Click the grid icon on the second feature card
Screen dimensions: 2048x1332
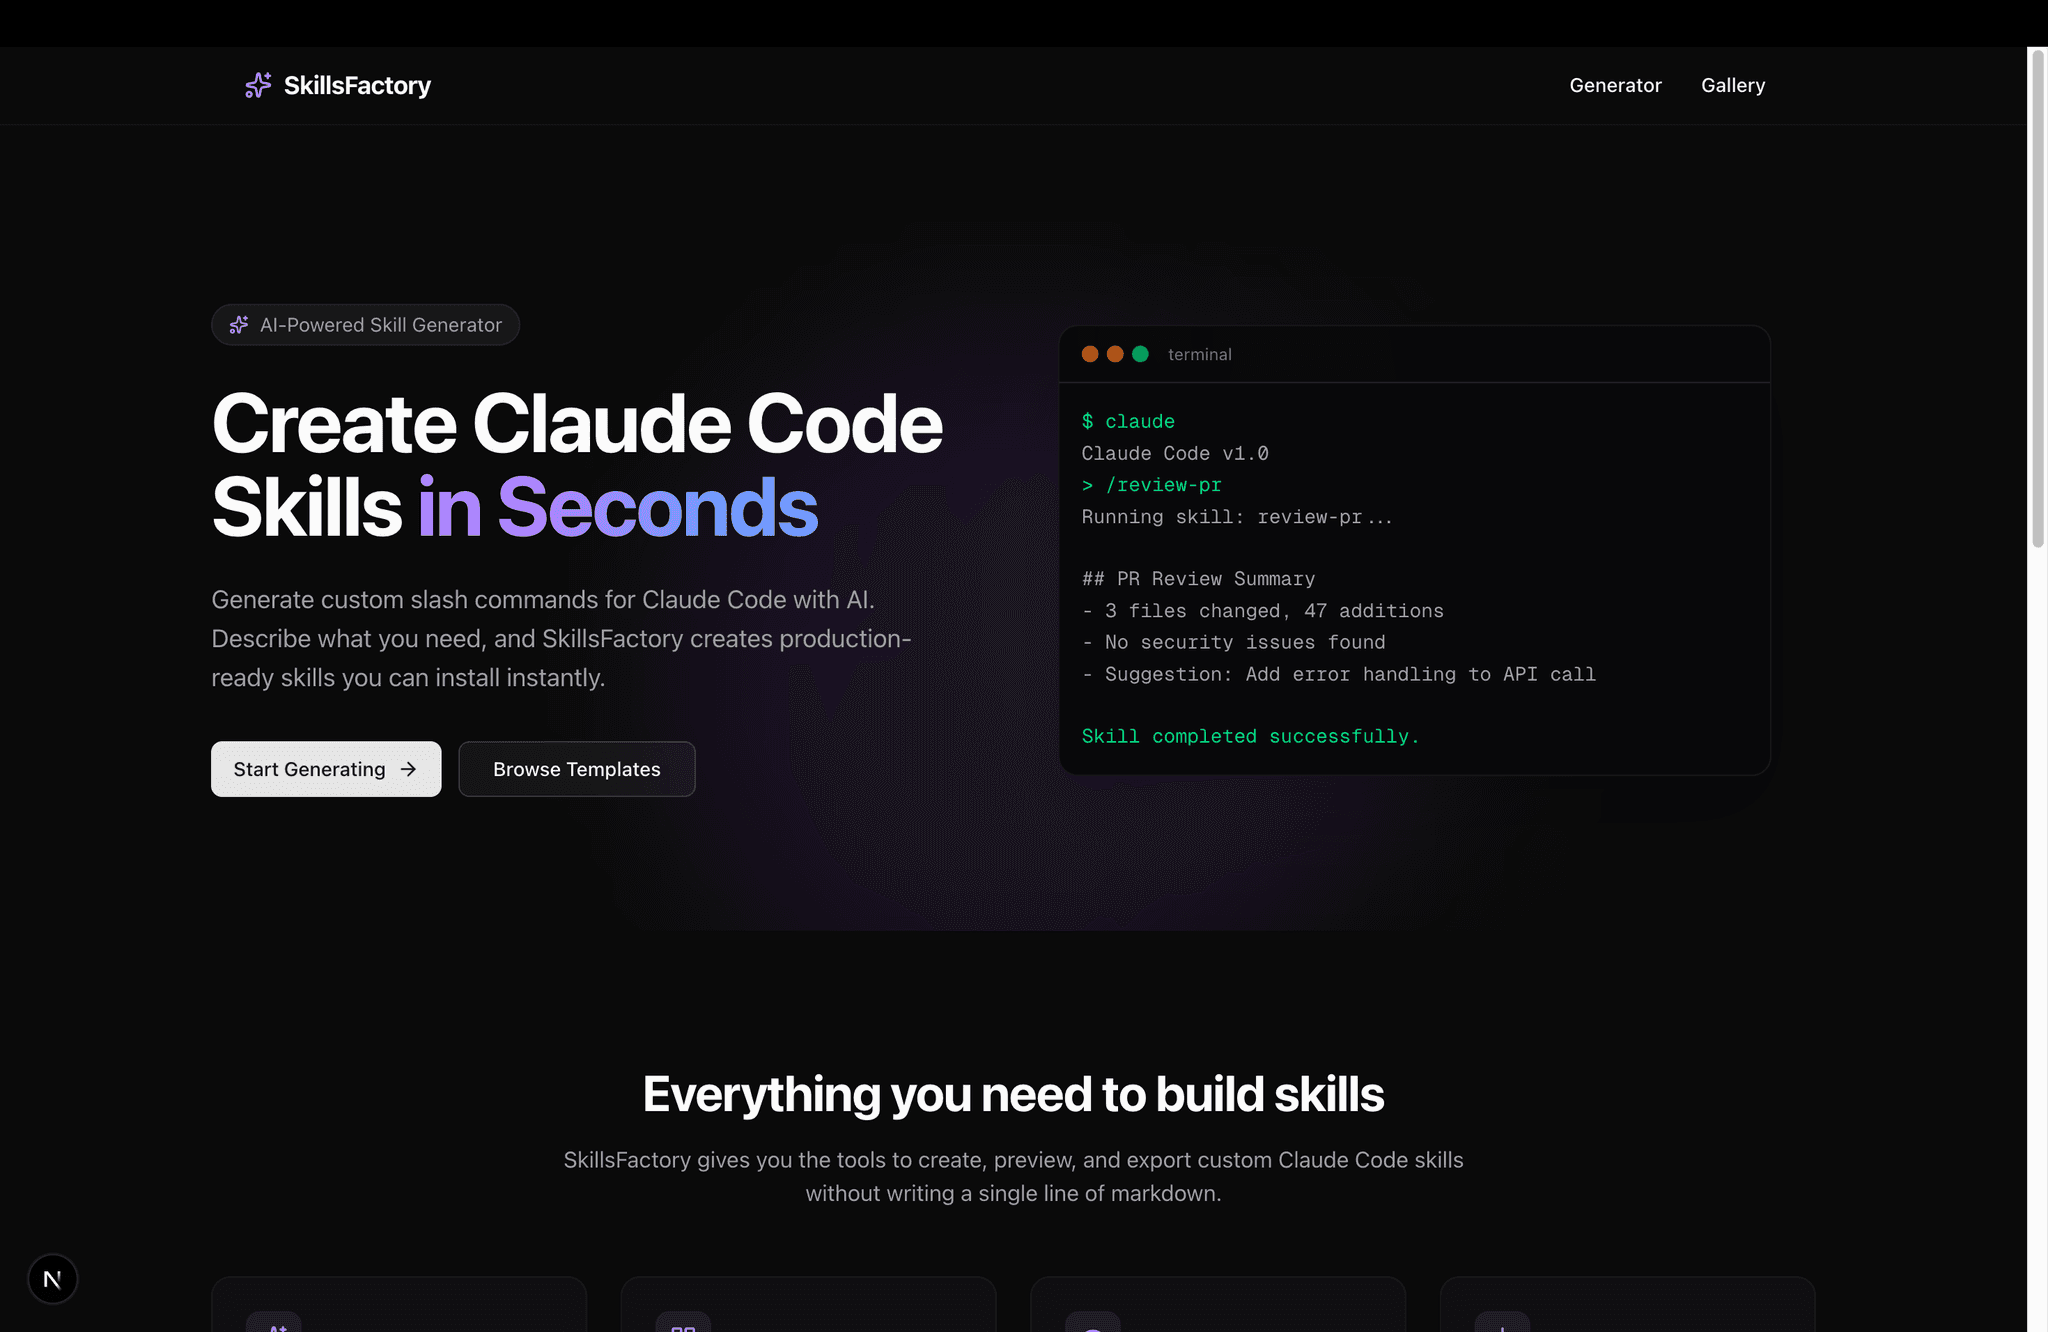point(686,1327)
